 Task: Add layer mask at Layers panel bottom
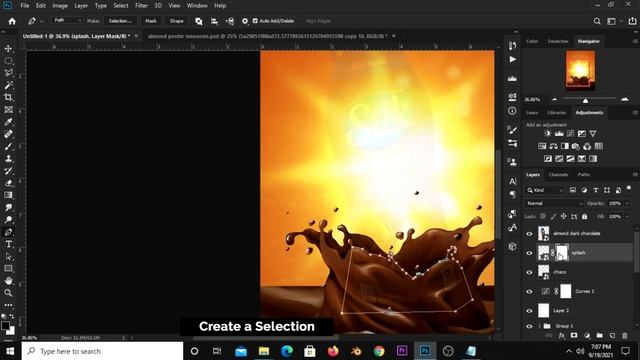point(574,336)
